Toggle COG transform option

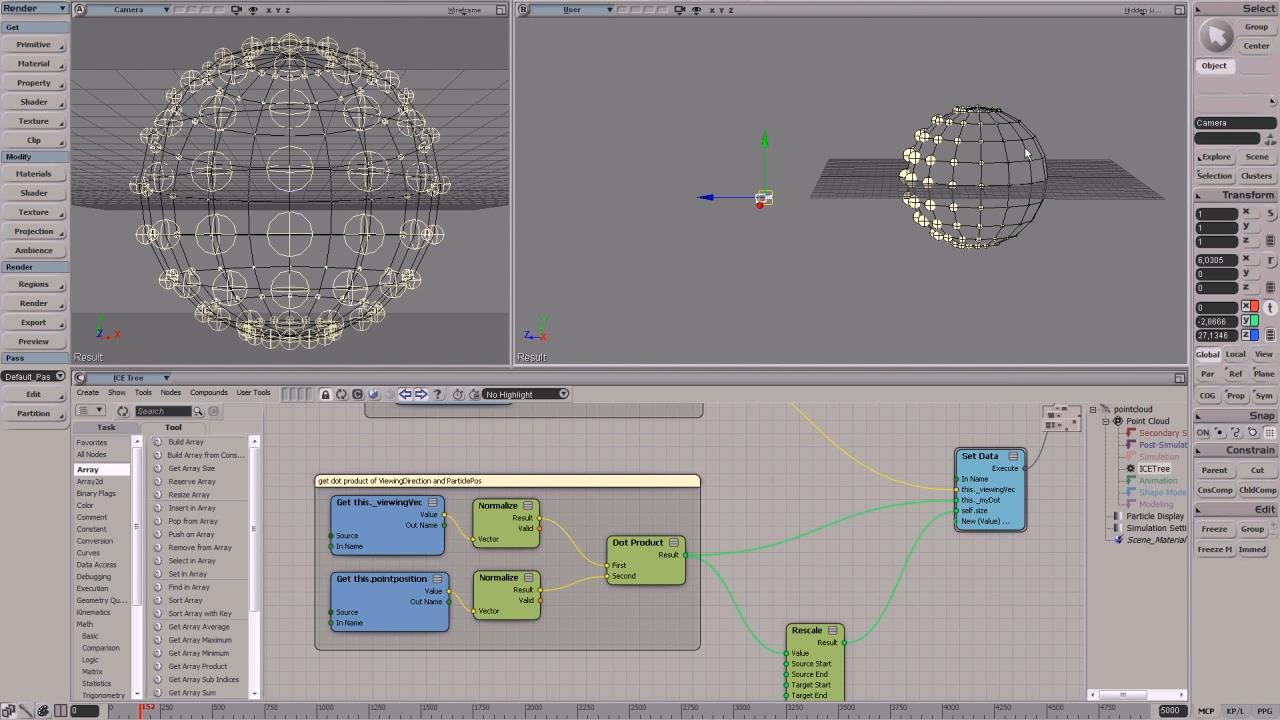(1208, 396)
